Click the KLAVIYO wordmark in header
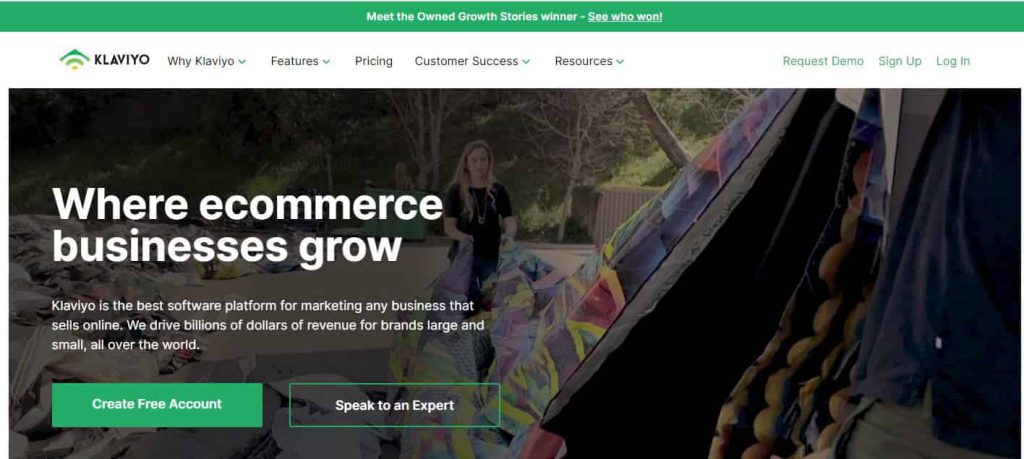The height and width of the screenshot is (459, 1024). [121, 60]
